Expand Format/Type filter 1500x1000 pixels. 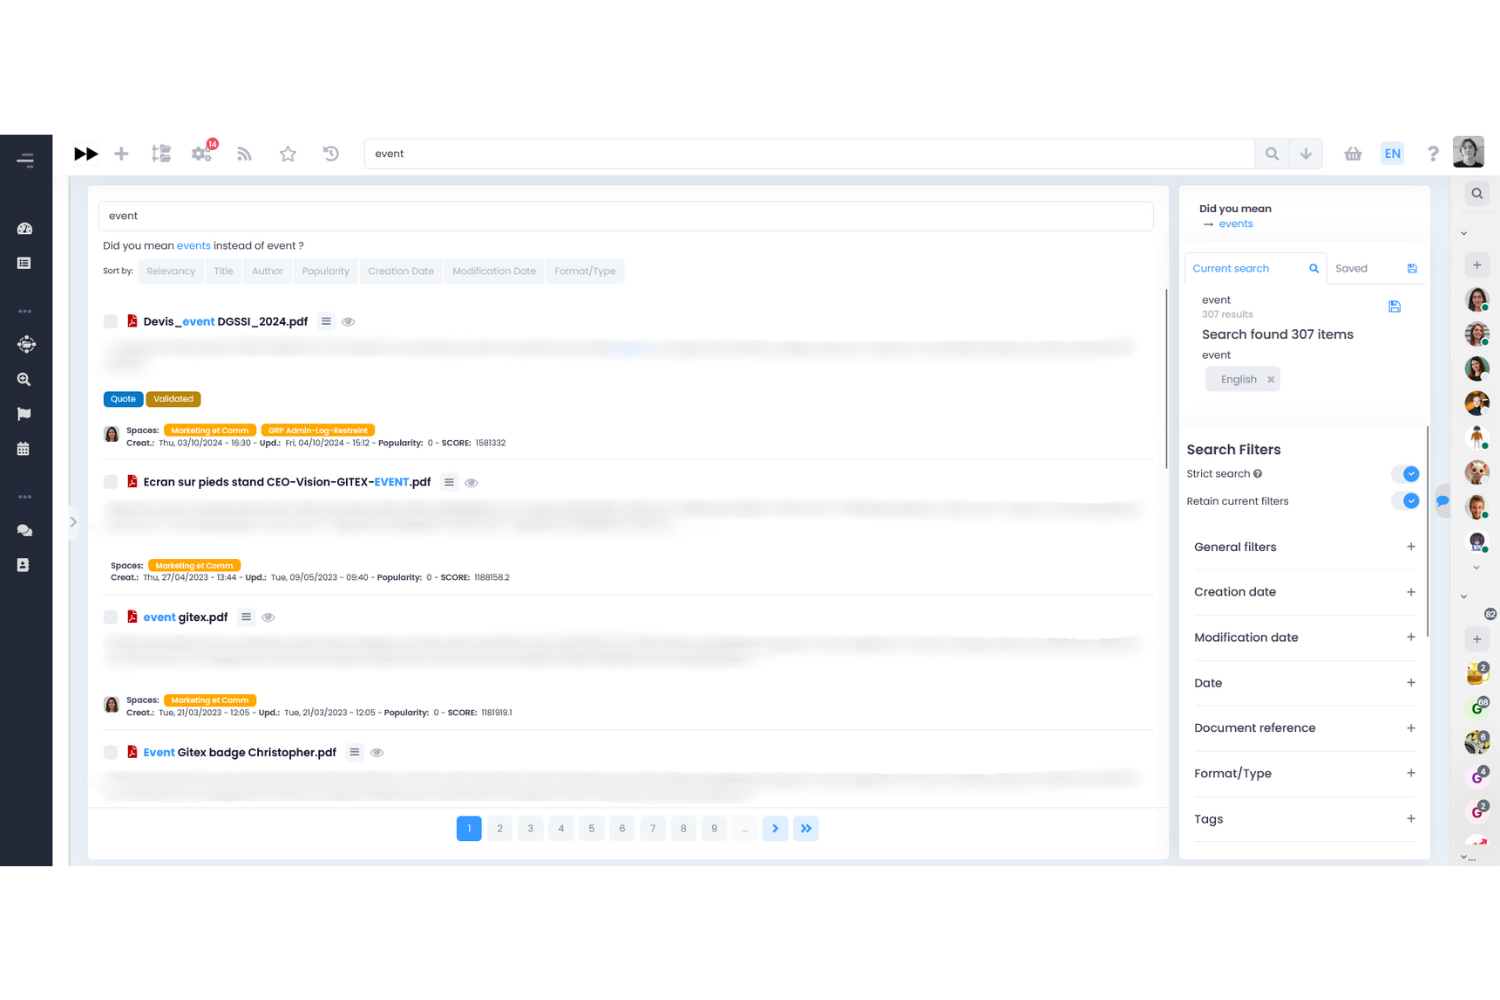[x=1304, y=774]
